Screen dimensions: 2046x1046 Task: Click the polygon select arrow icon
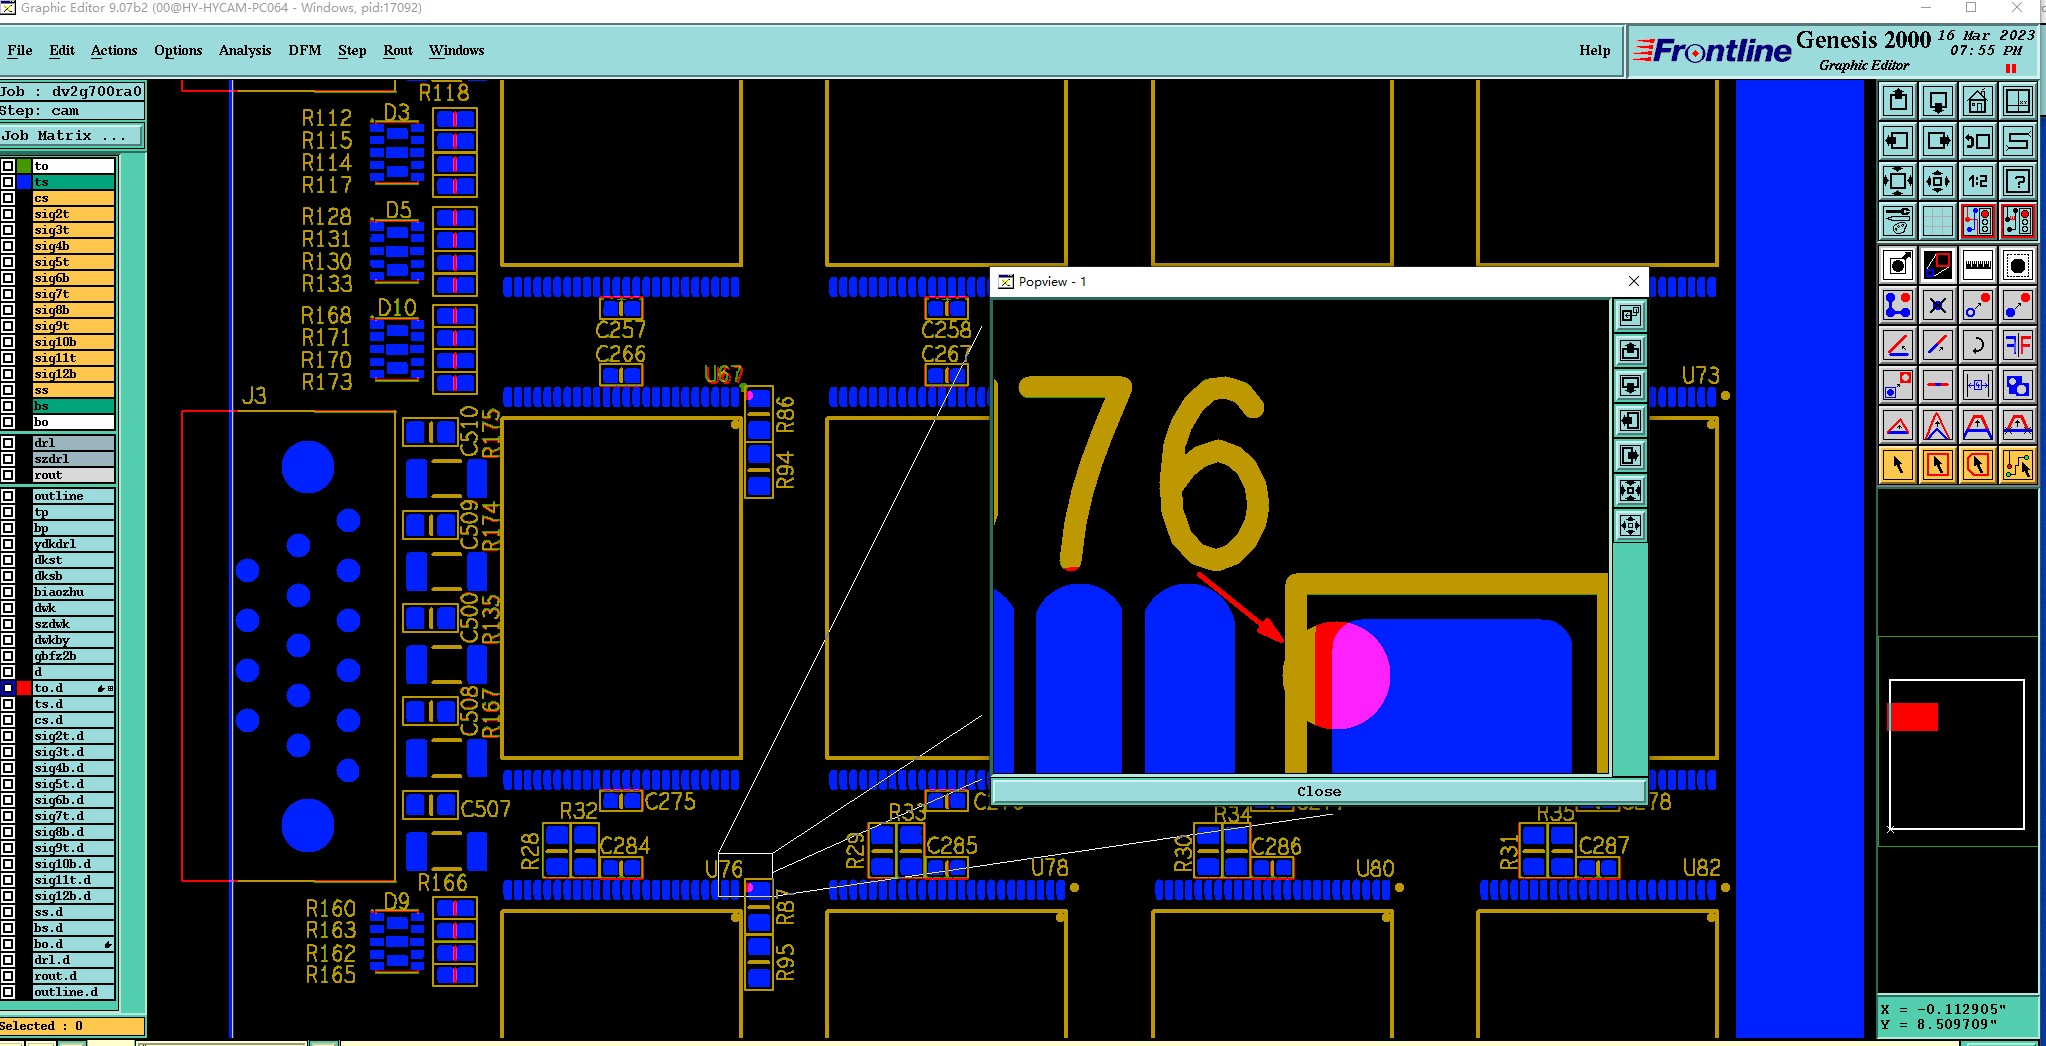(1978, 465)
